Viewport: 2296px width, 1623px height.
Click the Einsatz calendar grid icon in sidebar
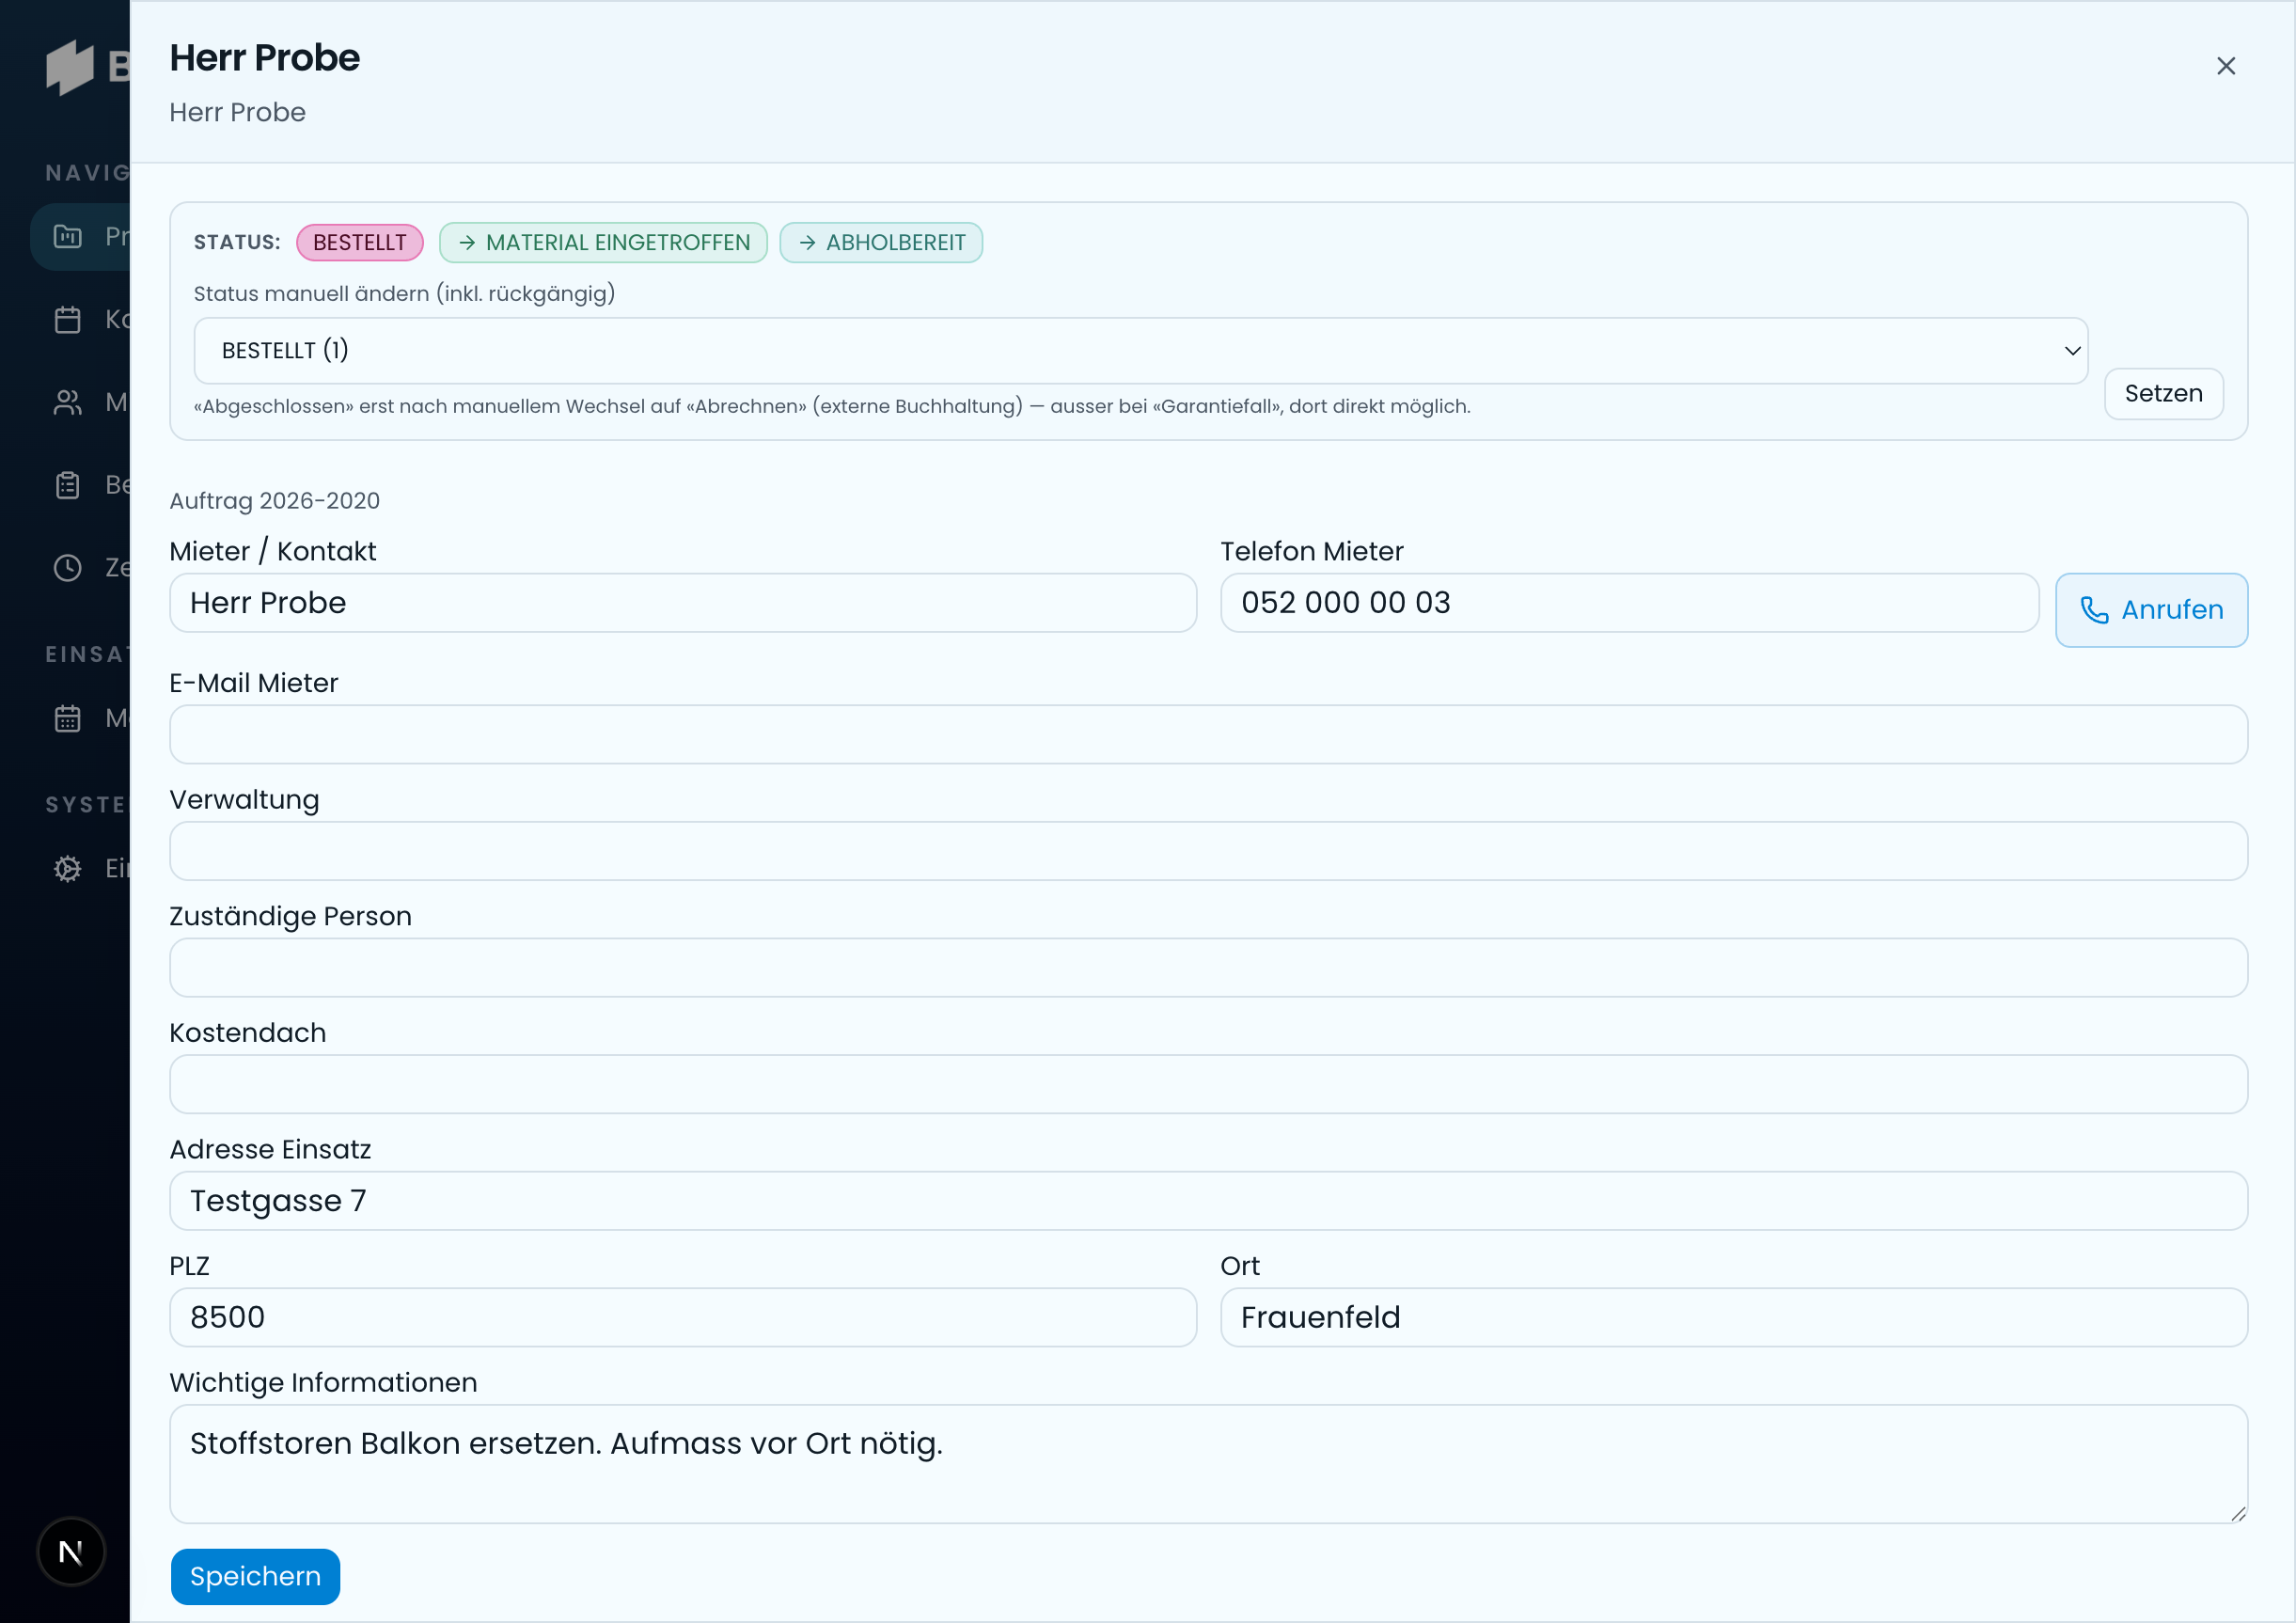67,718
